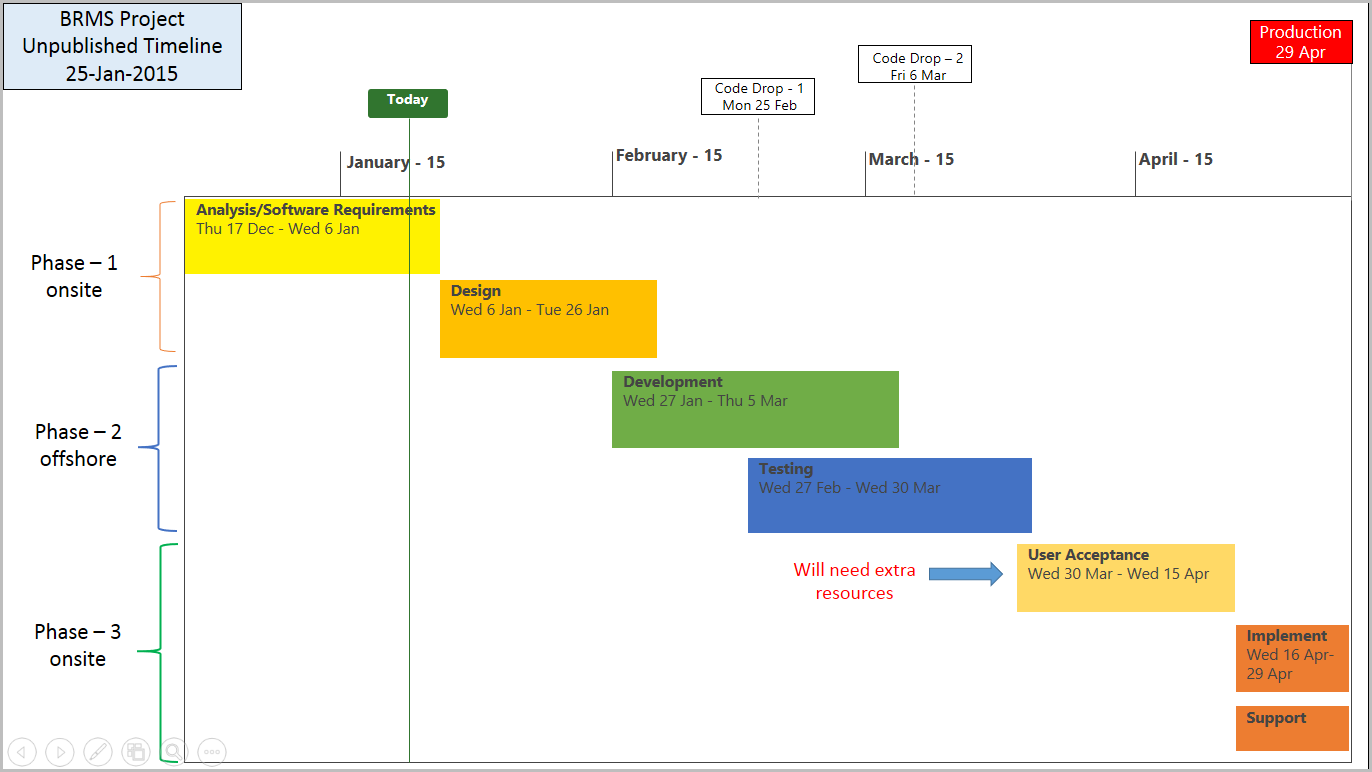Select the blue Testing task bar
This screenshot has height=772, width=1372.
(x=889, y=495)
